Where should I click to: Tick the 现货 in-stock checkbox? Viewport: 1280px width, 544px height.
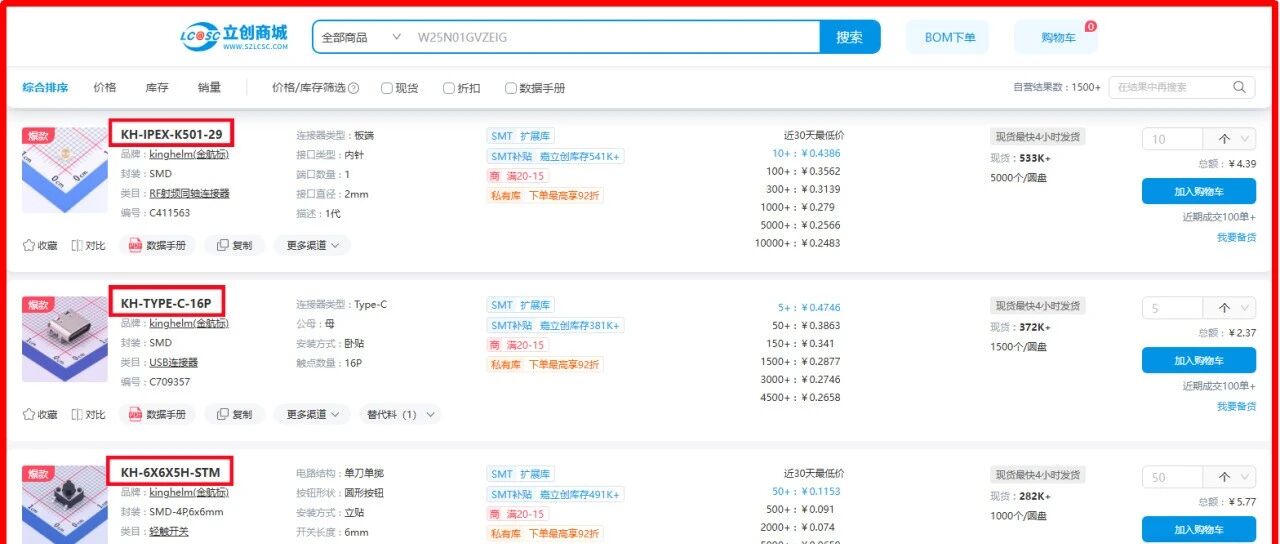tap(387, 88)
